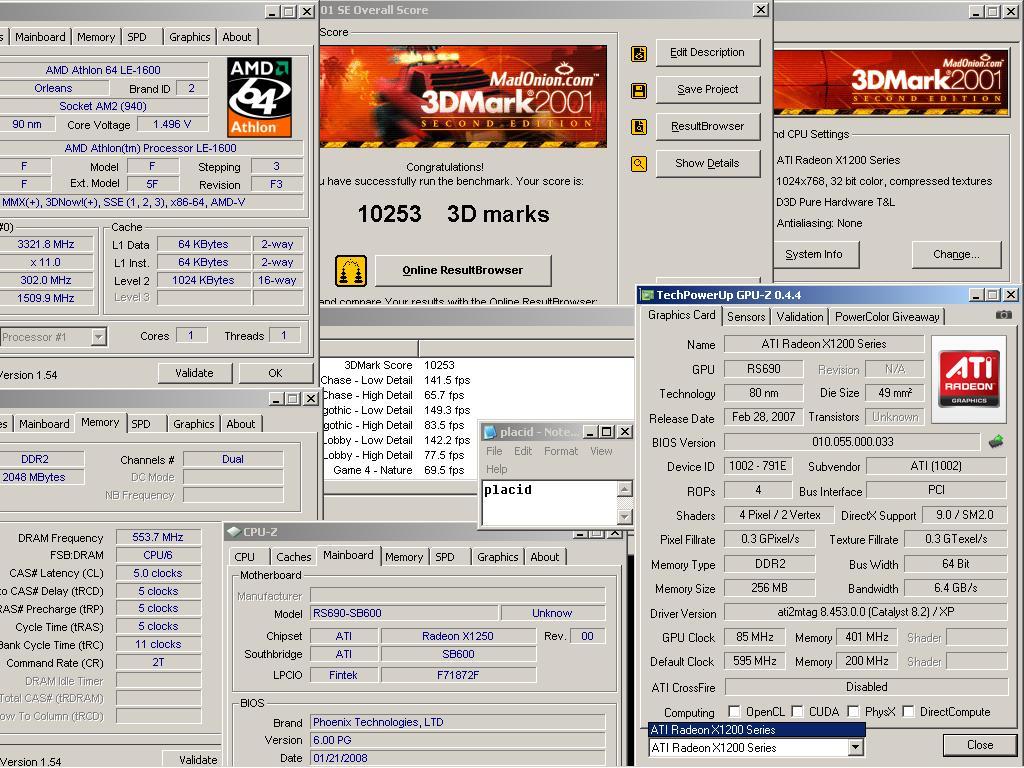Open the Graphics Card tab in GPU-Z
Screen dimensions: 1024x768
682,315
